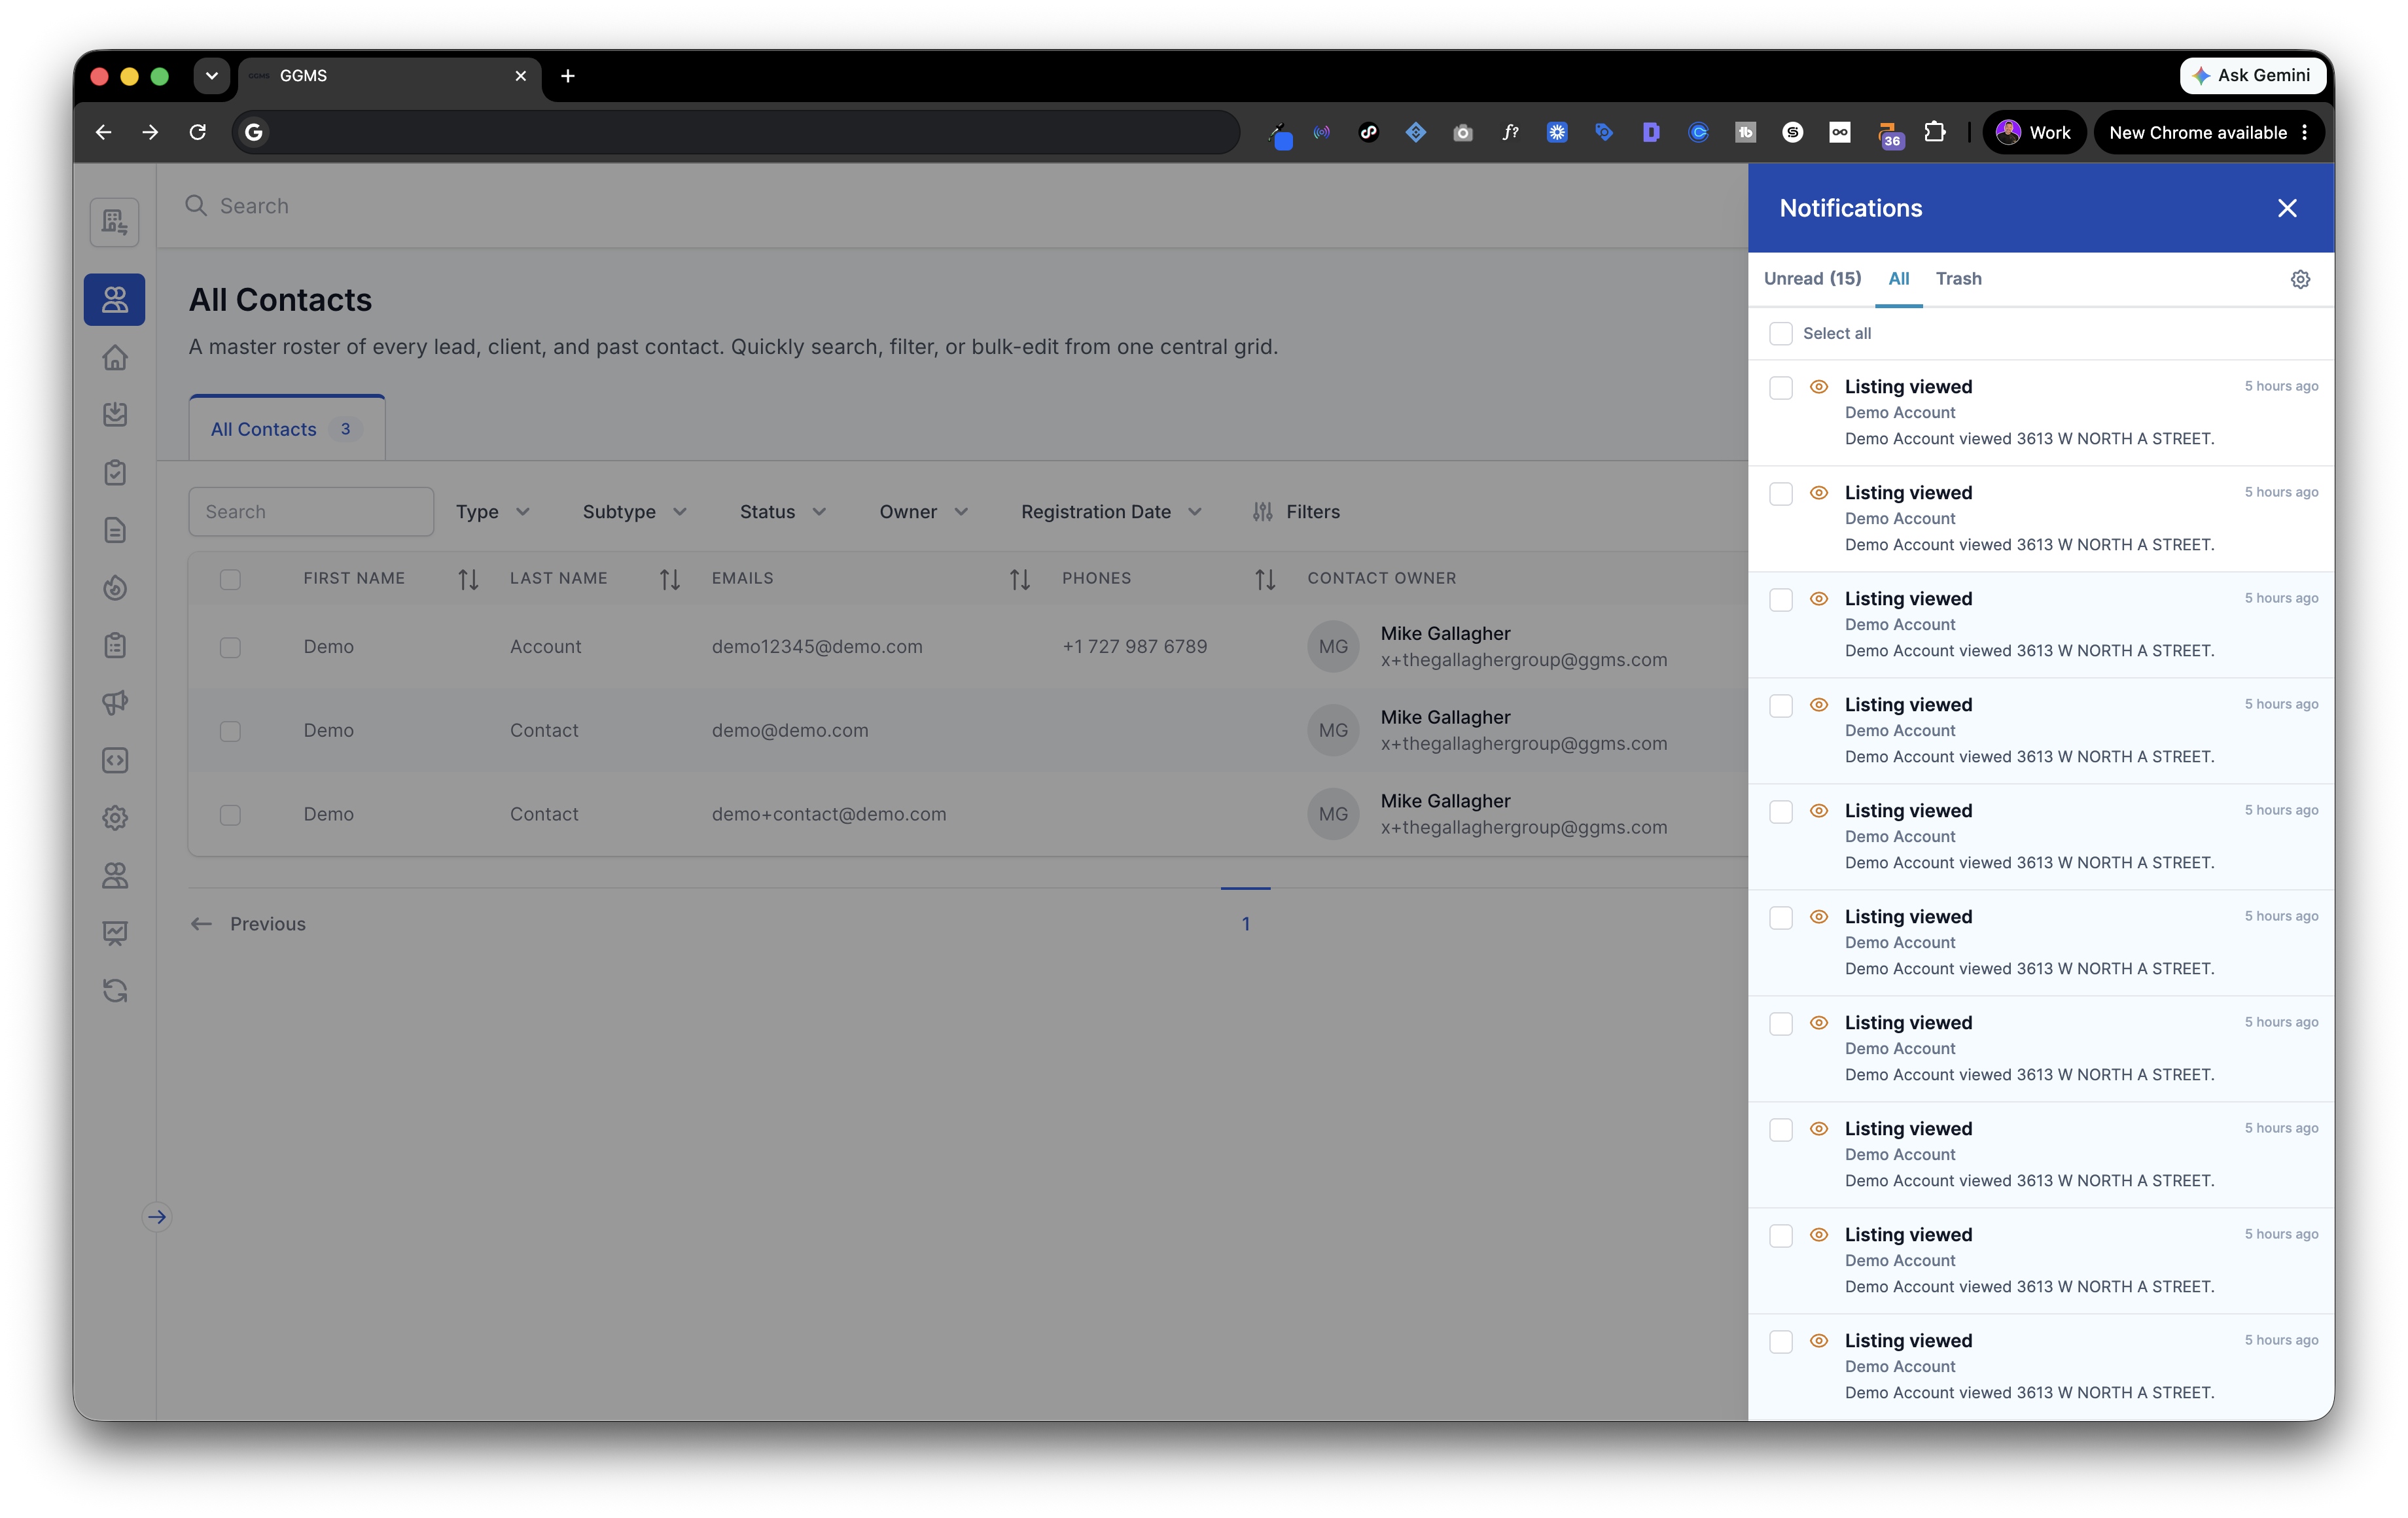Select the demo@demo.com contact row checkbox
The height and width of the screenshot is (1518, 2408).
230,731
